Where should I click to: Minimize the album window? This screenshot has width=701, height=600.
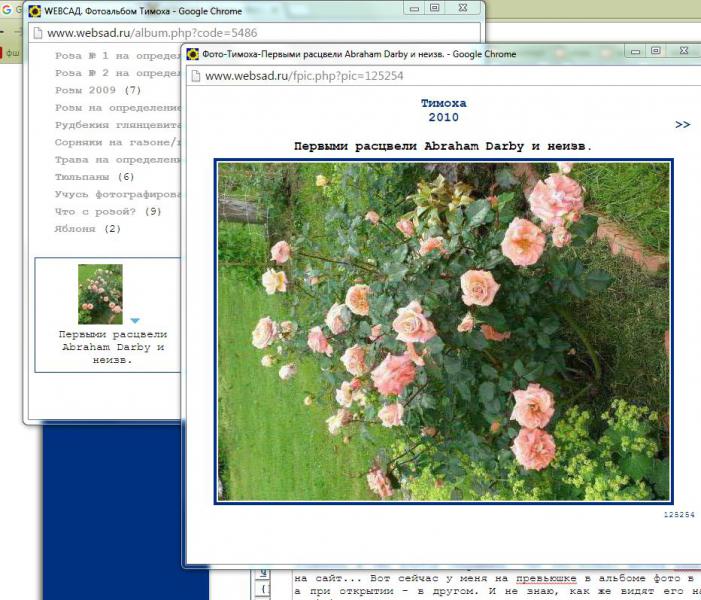tap(412, 7)
